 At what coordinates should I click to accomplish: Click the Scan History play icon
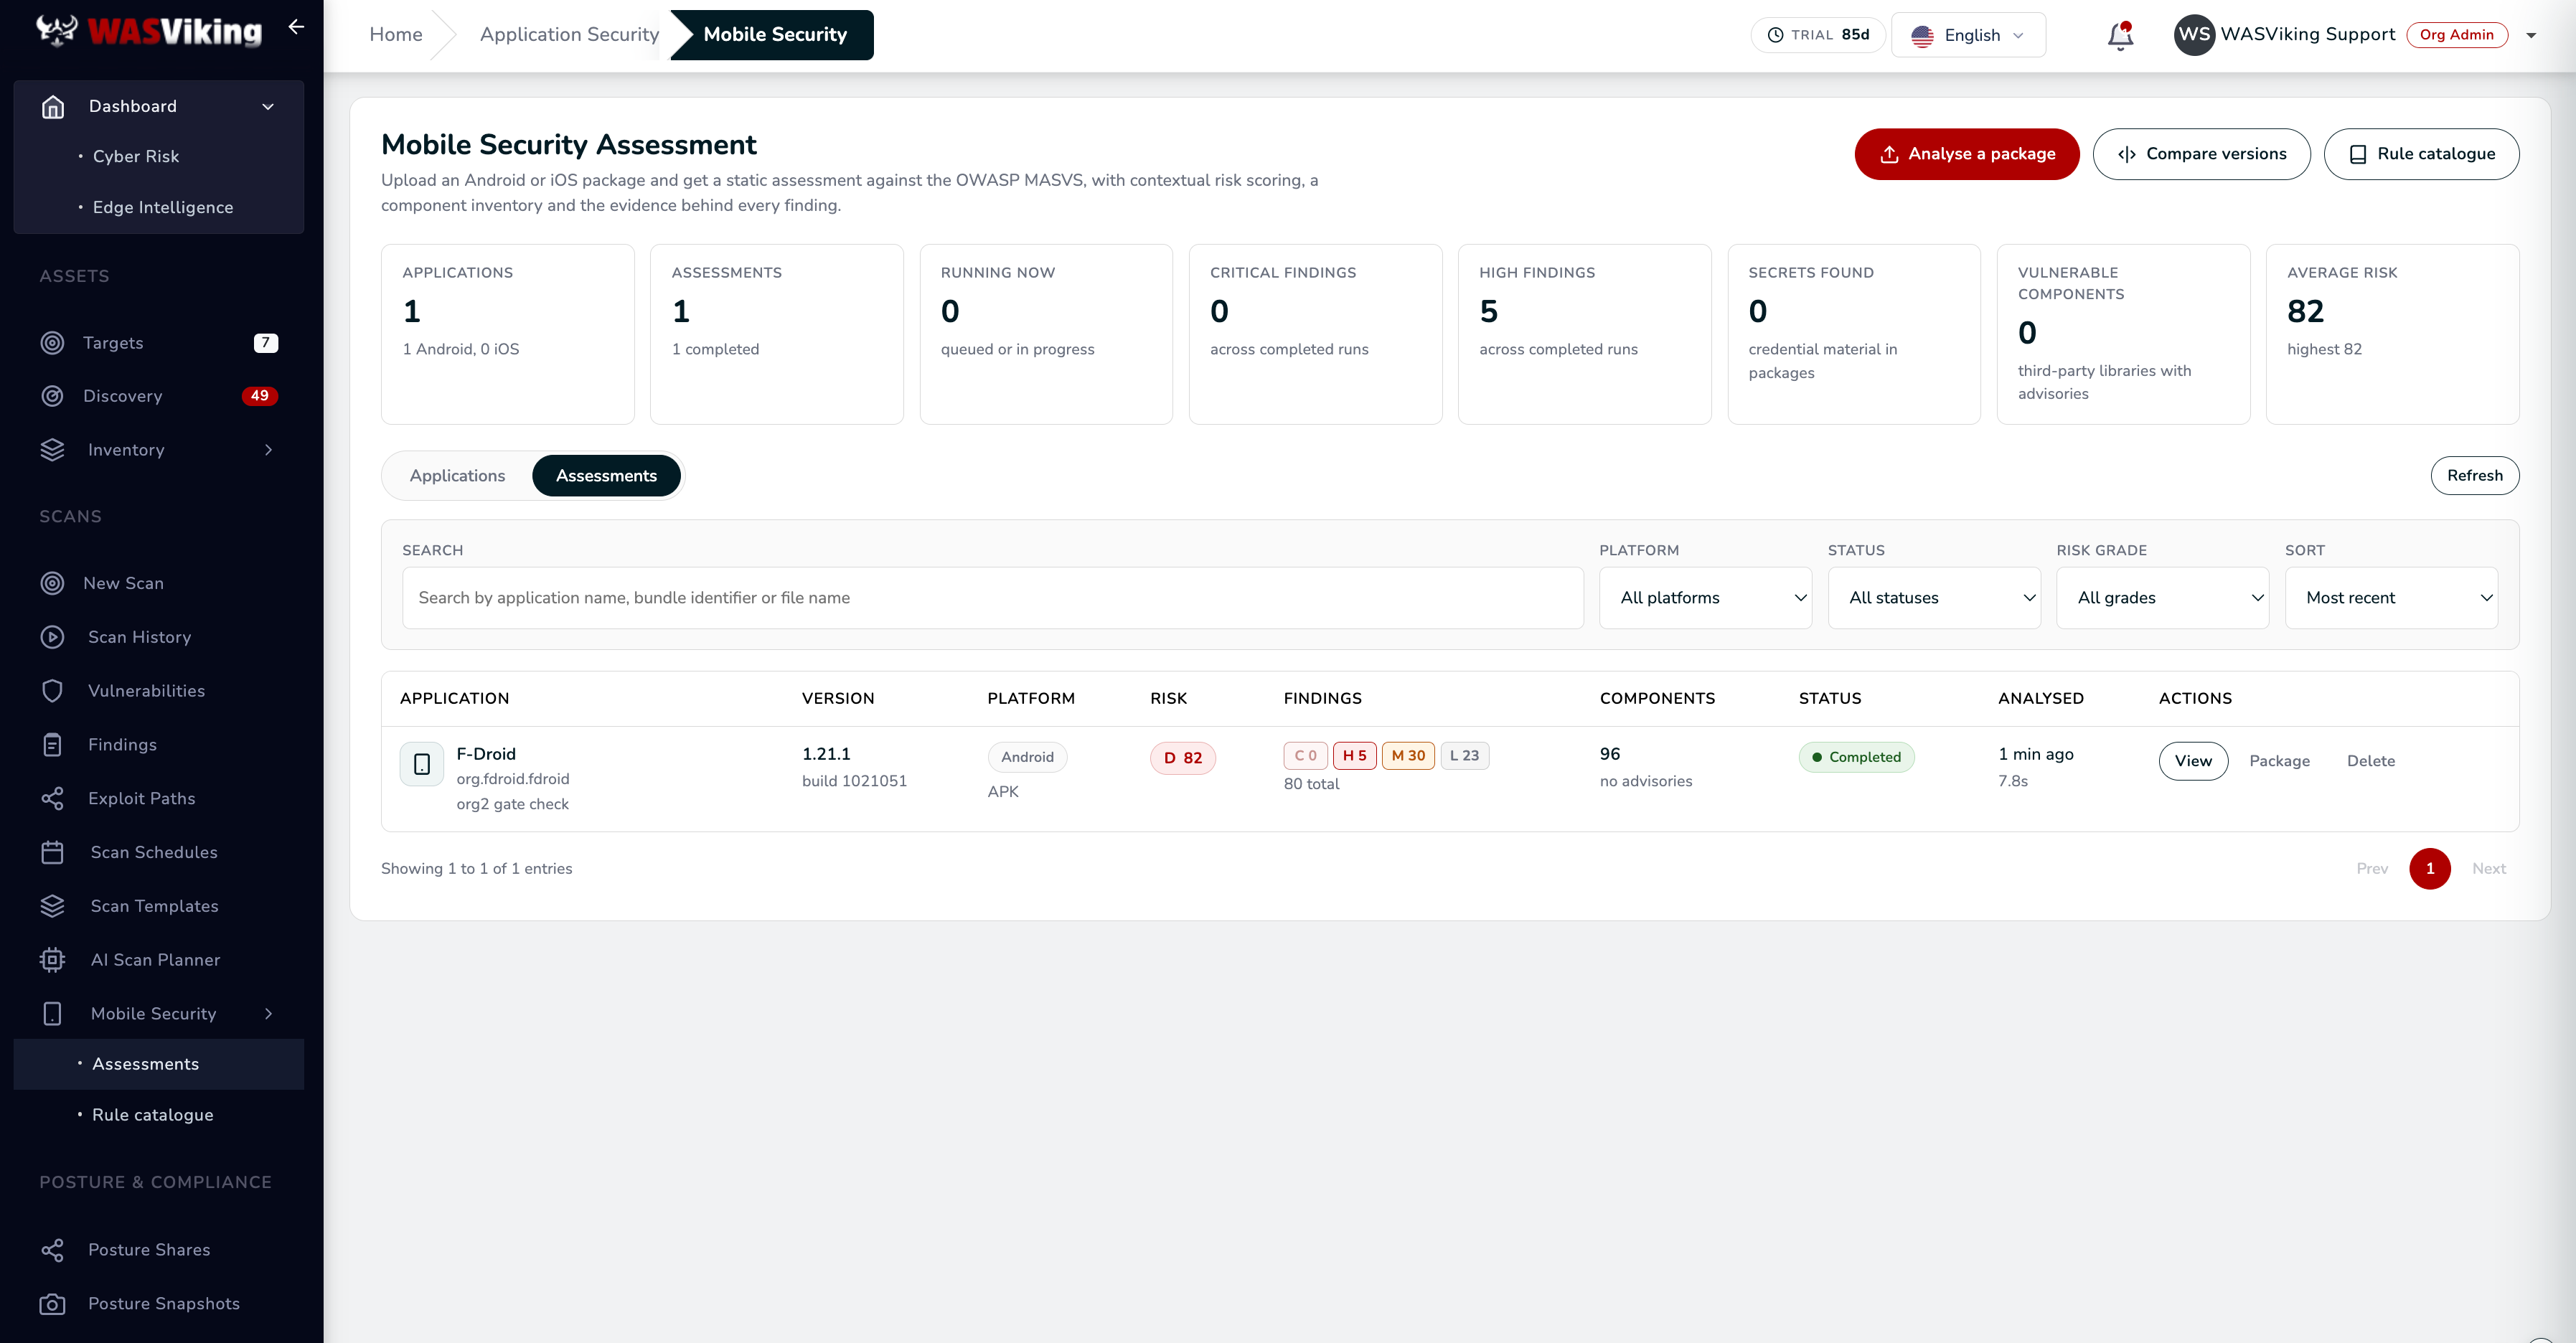(52, 637)
